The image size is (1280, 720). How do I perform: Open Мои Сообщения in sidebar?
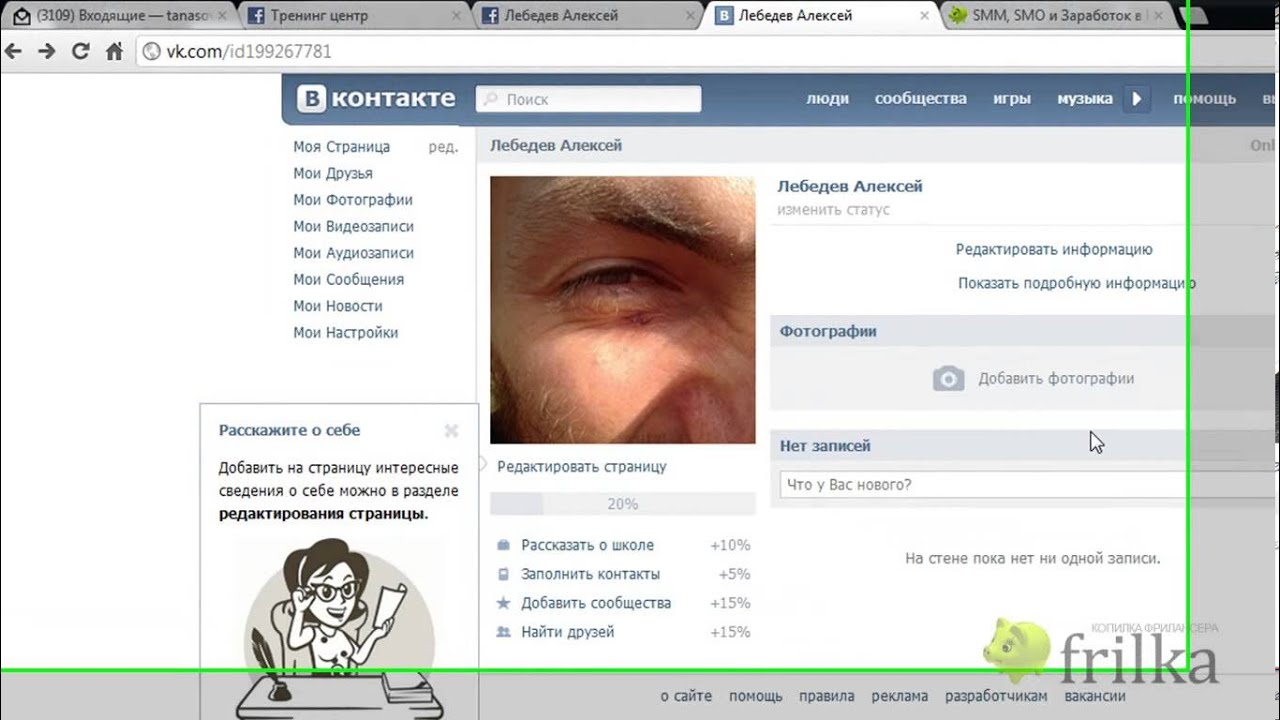tap(348, 279)
